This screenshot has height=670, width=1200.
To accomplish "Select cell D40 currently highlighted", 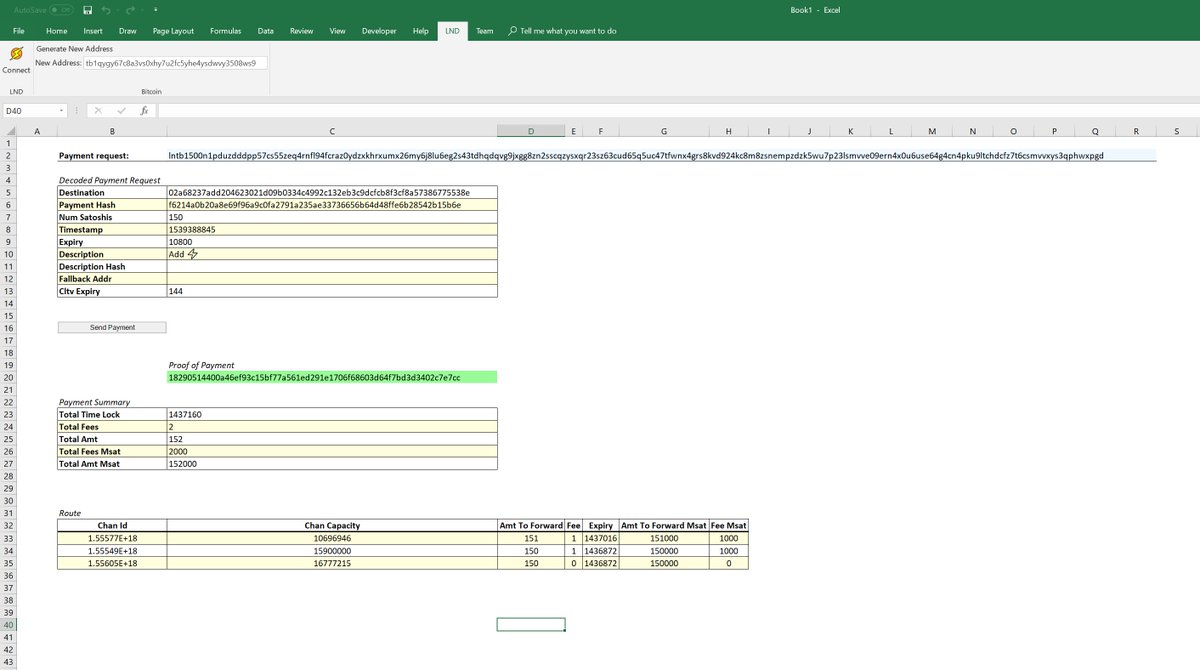I will point(530,623).
